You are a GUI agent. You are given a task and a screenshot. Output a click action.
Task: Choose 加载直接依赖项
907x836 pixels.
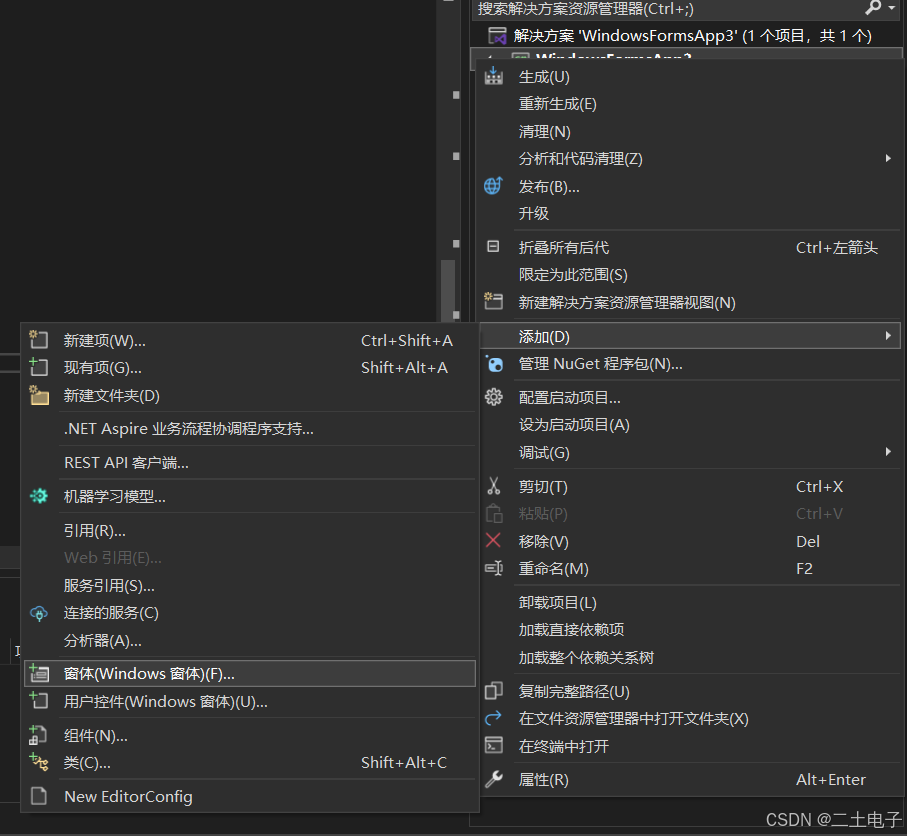[690, 629]
